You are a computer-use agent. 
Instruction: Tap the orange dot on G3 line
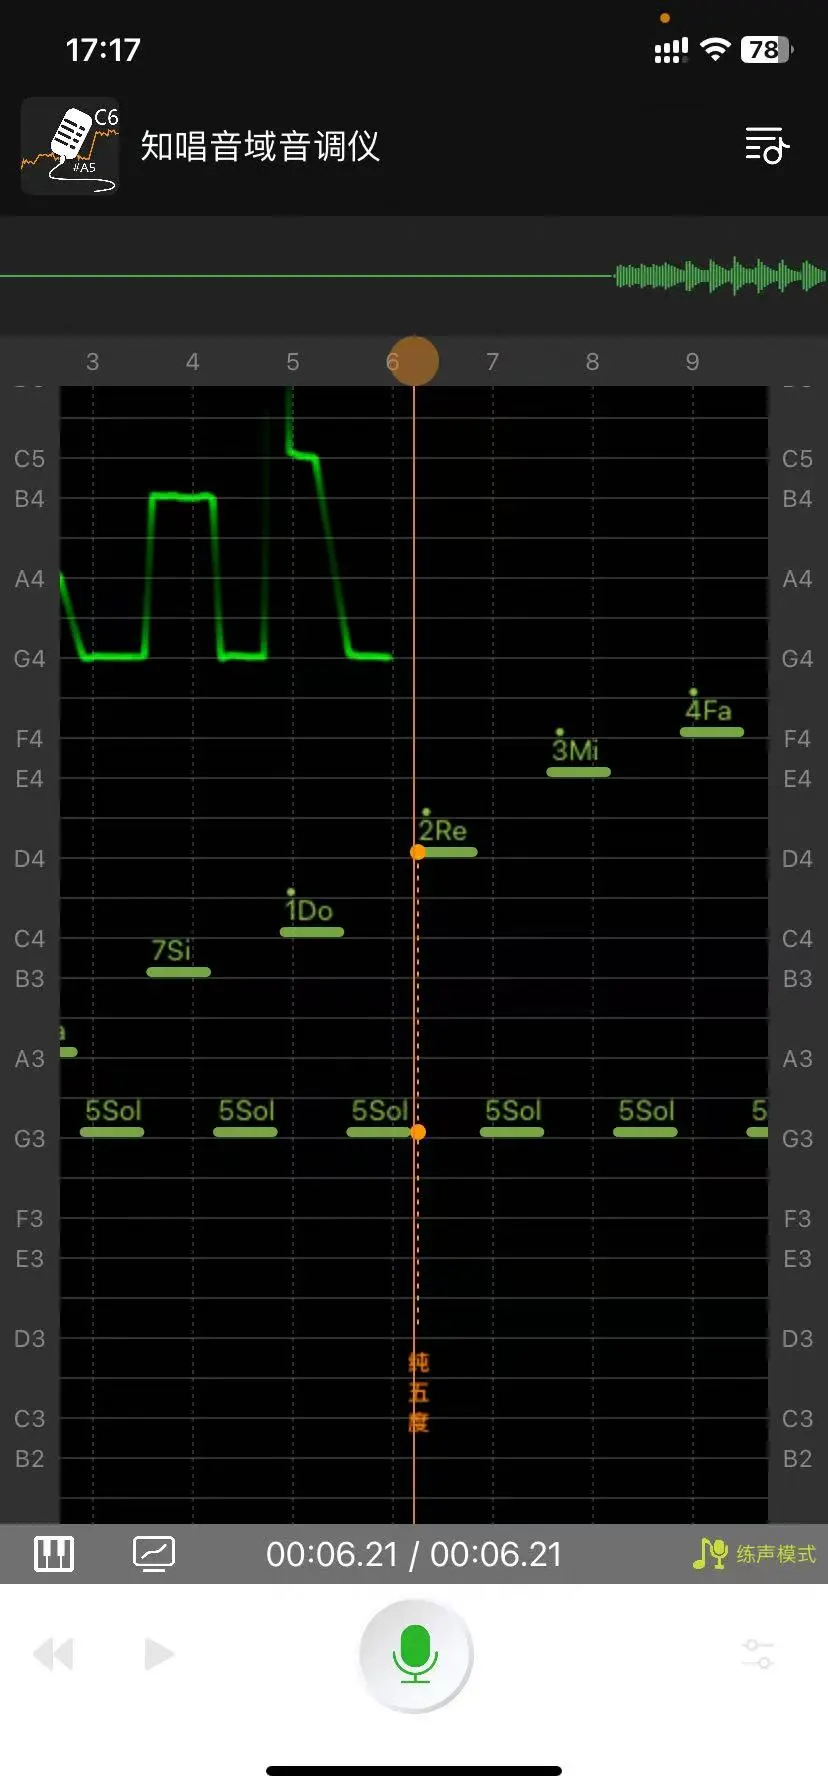(x=418, y=1132)
